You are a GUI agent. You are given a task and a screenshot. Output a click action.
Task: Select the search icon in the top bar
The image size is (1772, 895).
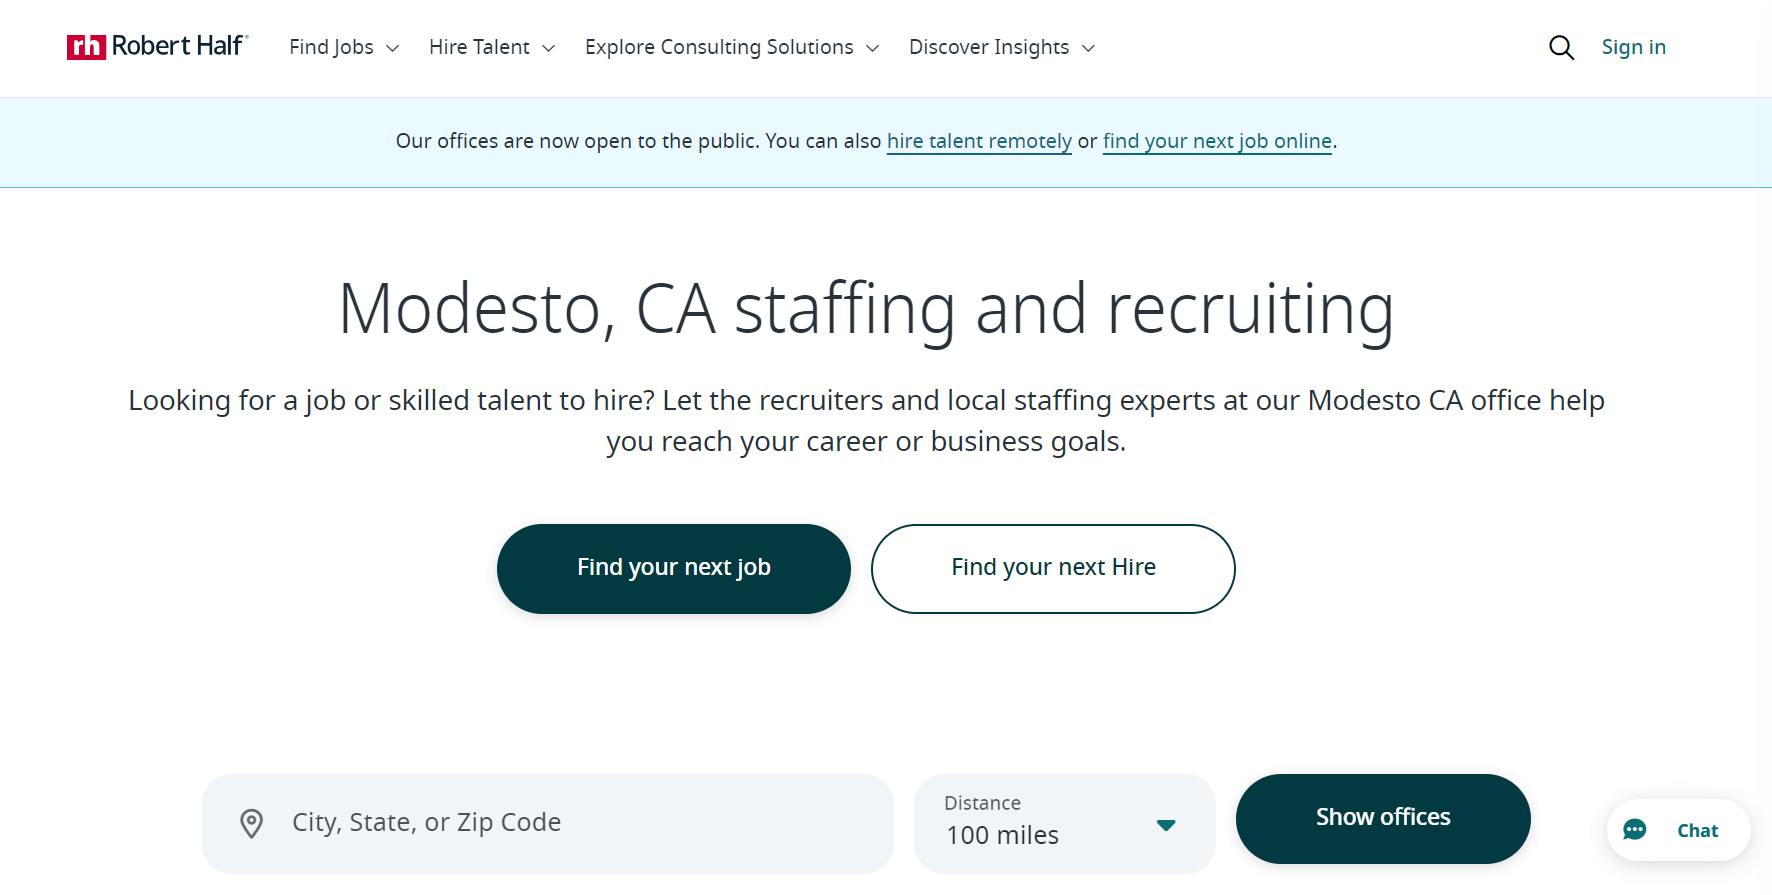[1561, 47]
